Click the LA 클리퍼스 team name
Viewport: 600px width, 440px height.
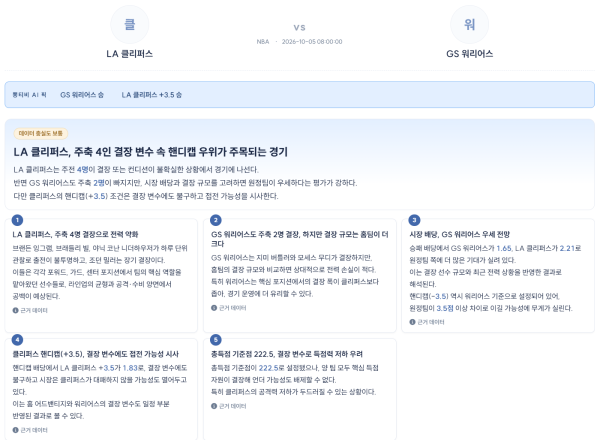[129, 54]
